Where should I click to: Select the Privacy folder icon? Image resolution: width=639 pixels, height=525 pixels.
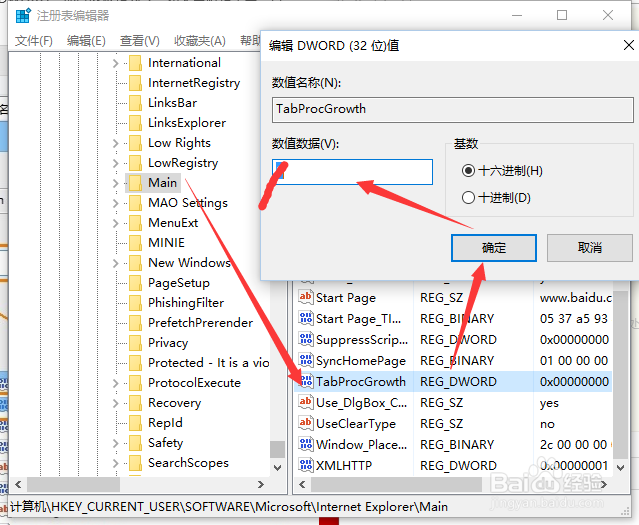(135, 342)
